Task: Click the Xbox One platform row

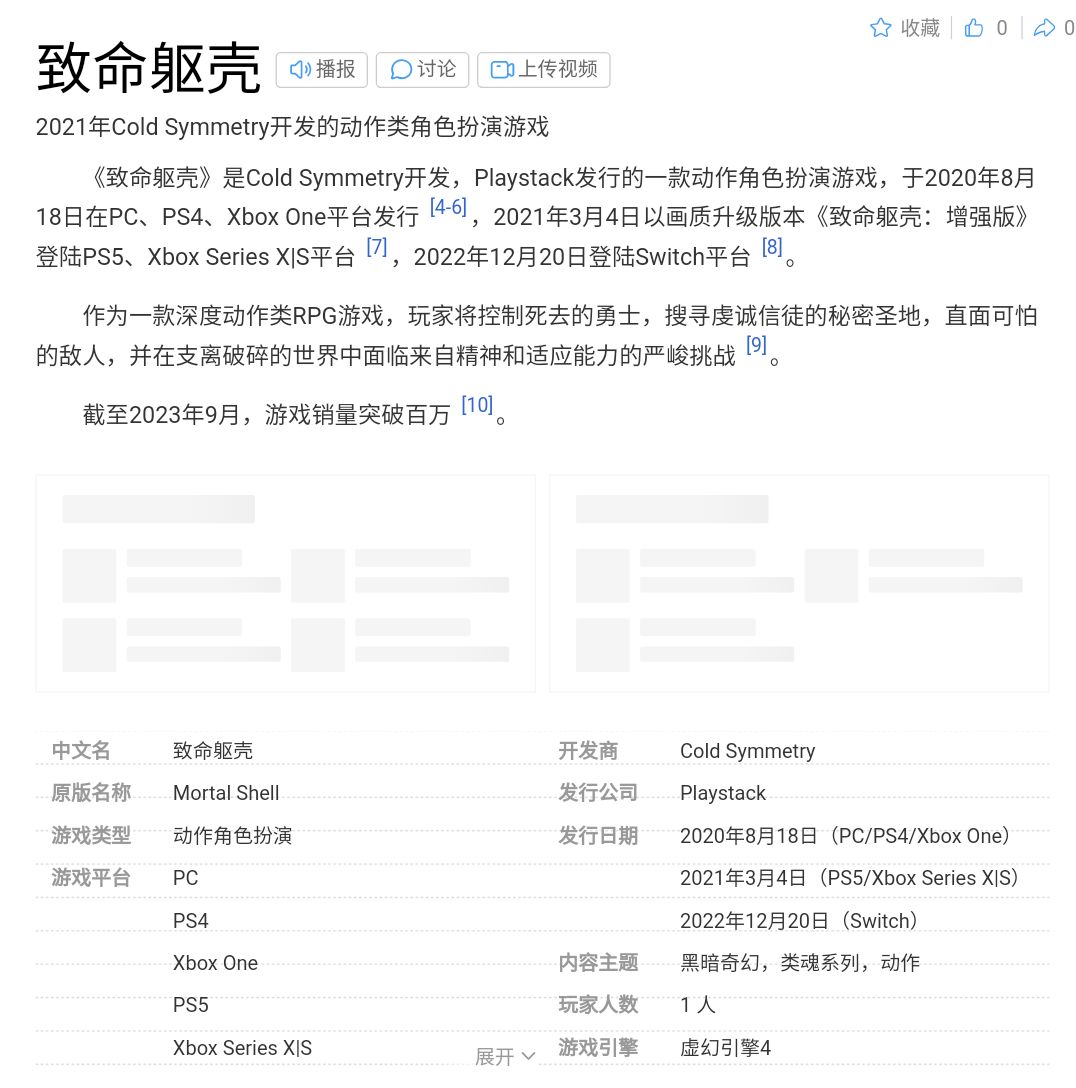Action: (x=215, y=962)
